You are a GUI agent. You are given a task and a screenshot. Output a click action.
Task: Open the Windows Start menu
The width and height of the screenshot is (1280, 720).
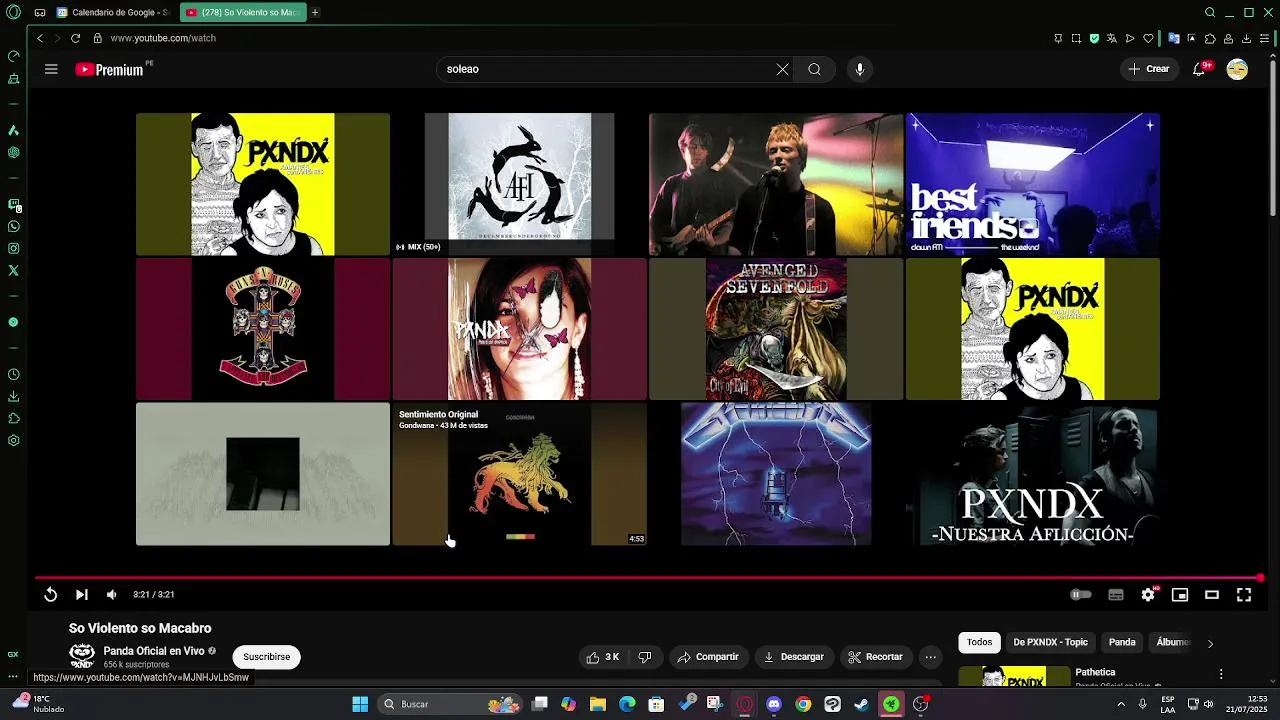(360, 704)
